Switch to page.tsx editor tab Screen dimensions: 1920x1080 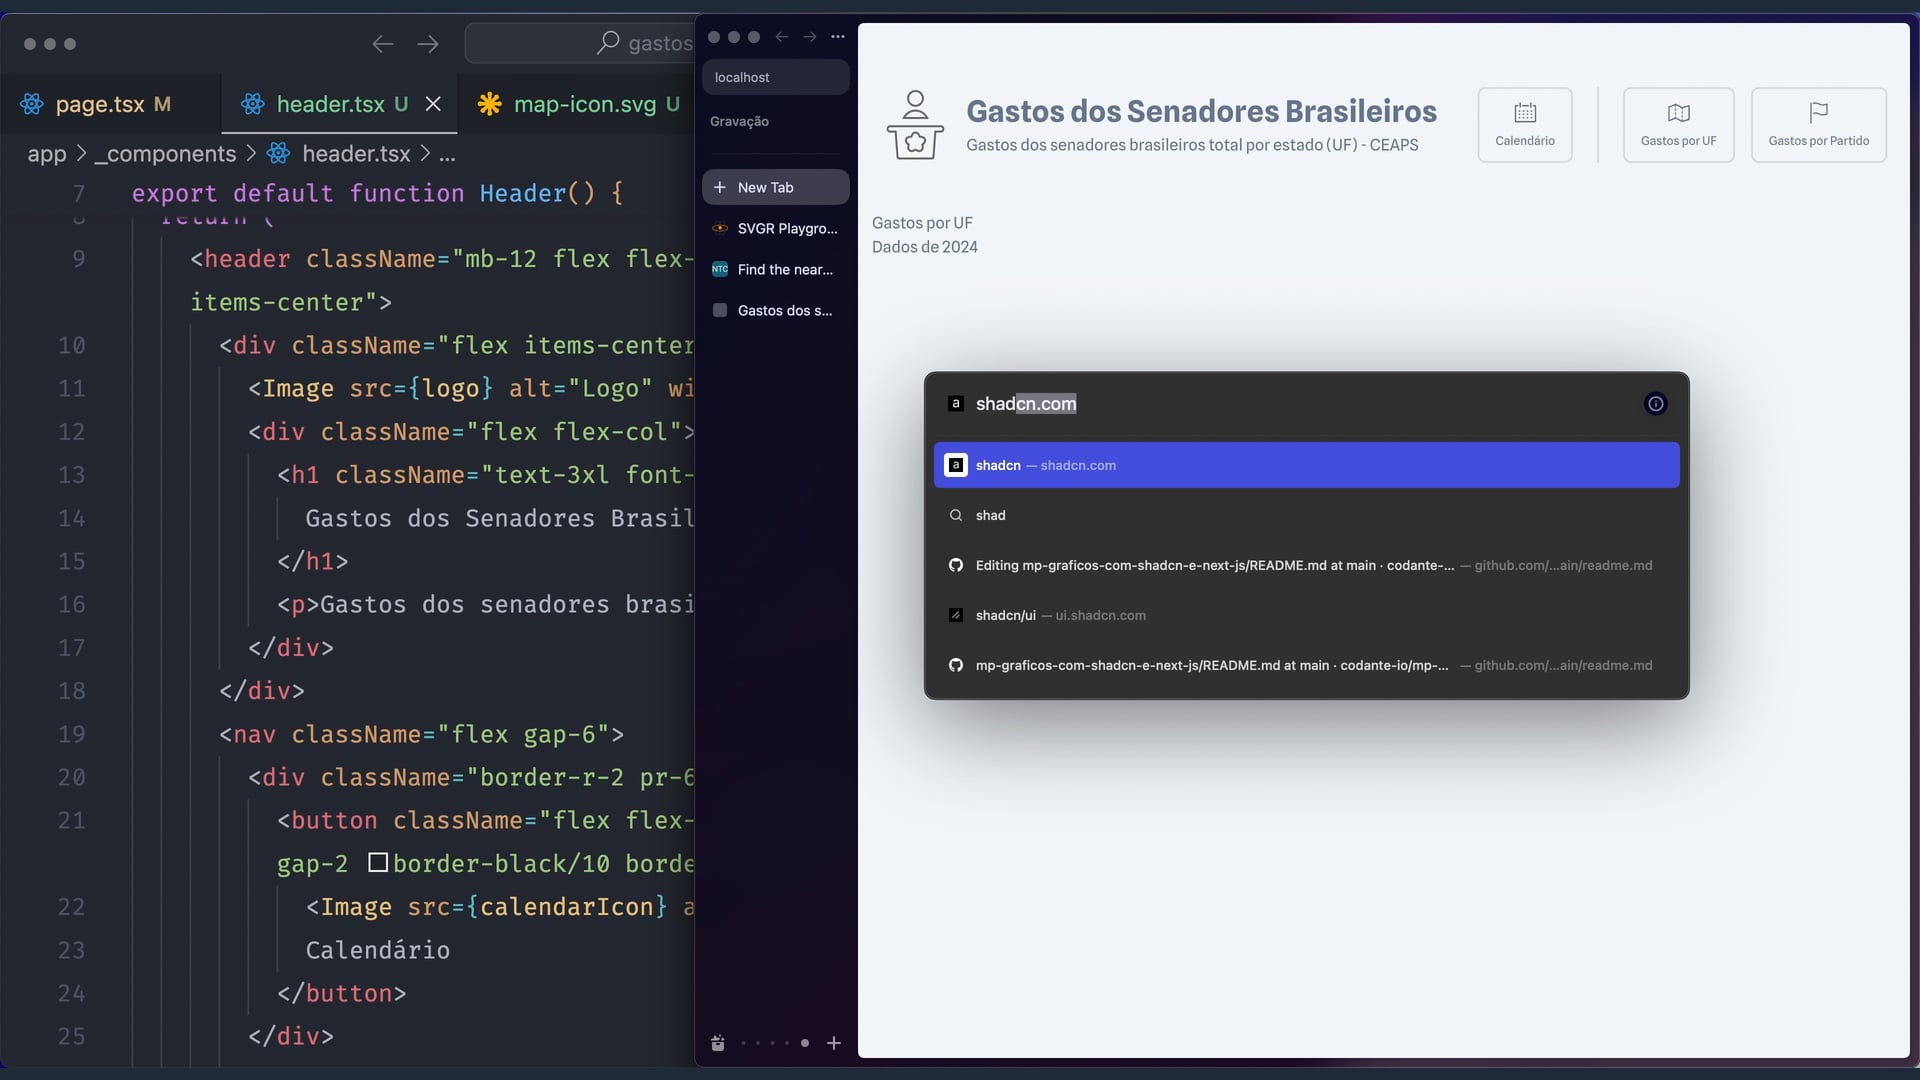tap(99, 104)
